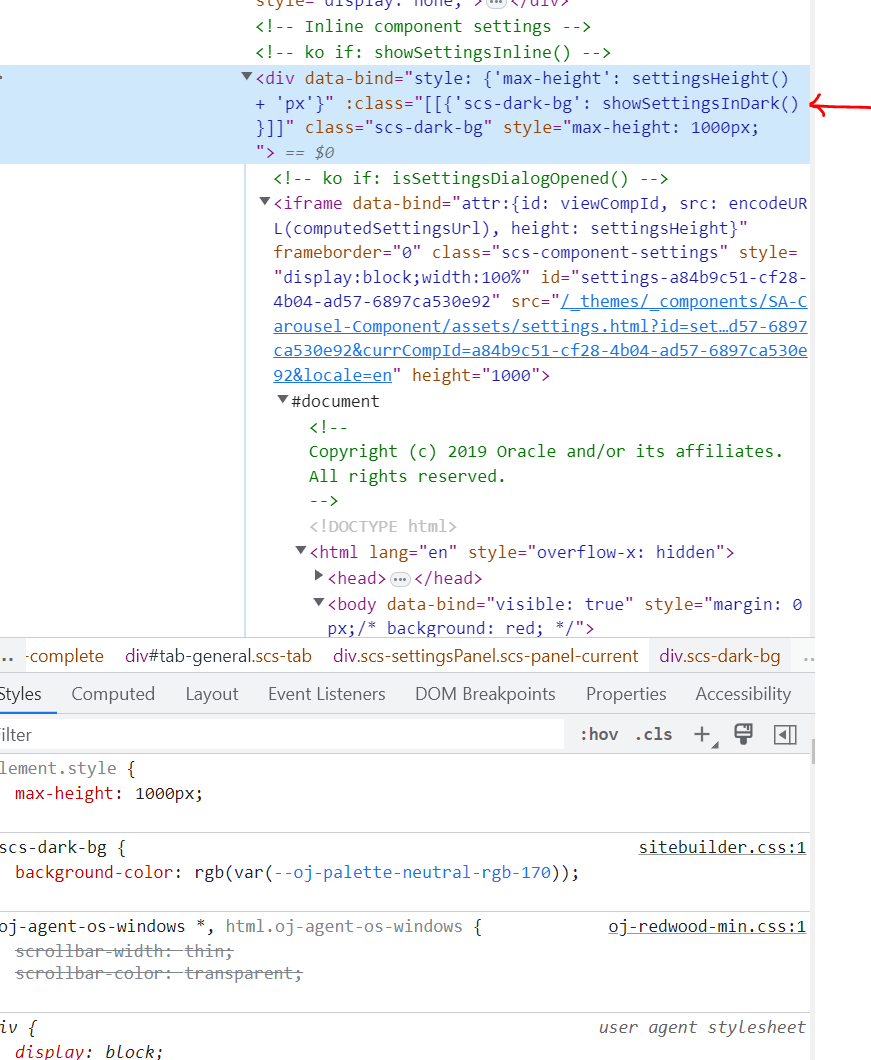Show the collapsed head contents via ellipsis
Screen dimensions: 871x1060
tap(400, 579)
